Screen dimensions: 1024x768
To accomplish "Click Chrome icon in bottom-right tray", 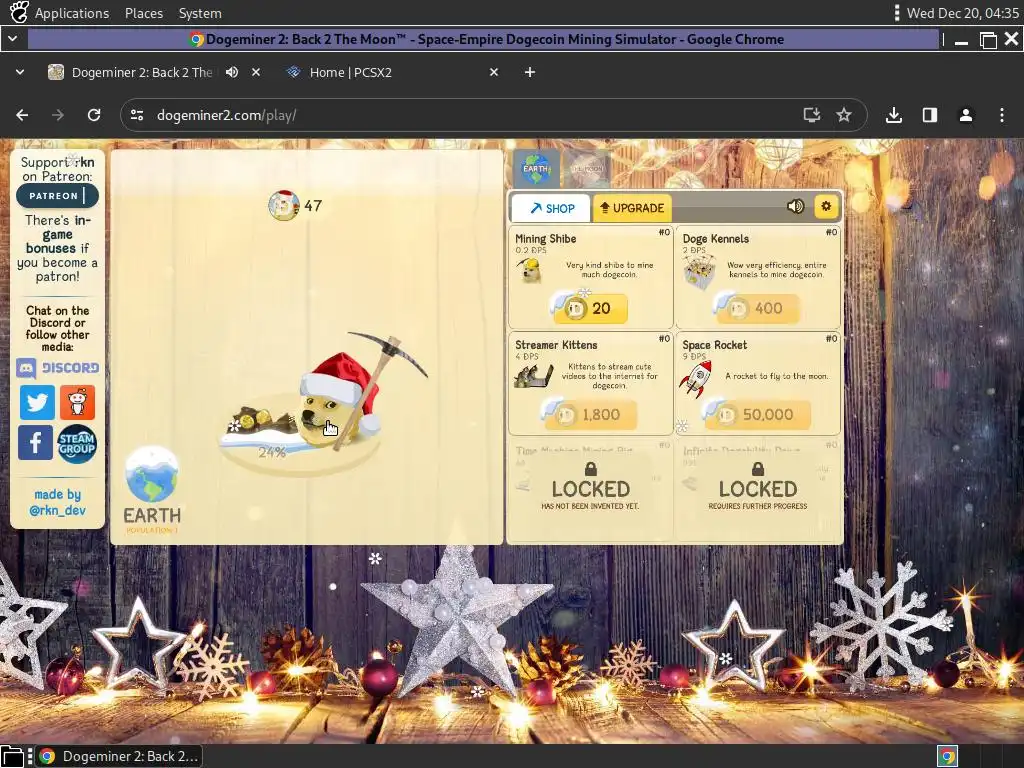I will tap(947, 756).
